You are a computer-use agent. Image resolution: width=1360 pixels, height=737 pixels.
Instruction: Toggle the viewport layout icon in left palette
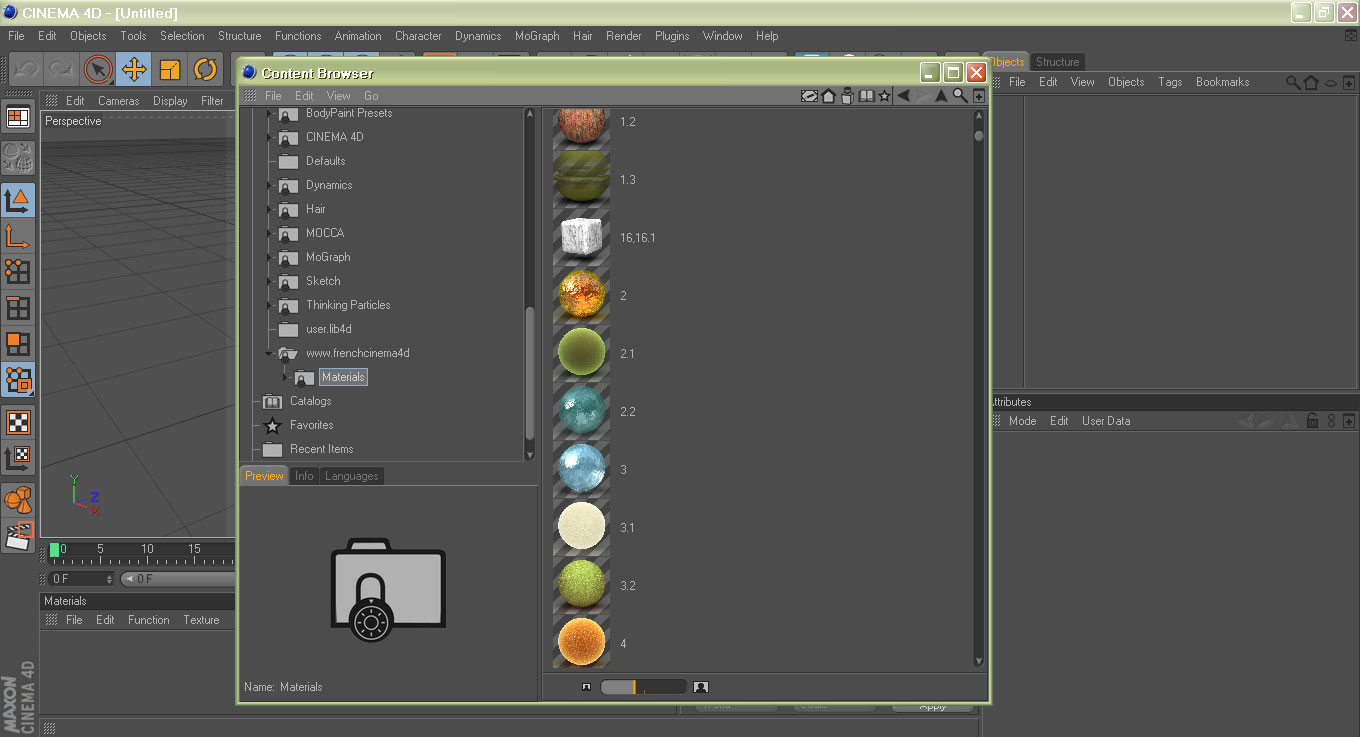pyautogui.click(x=17, y=117)
